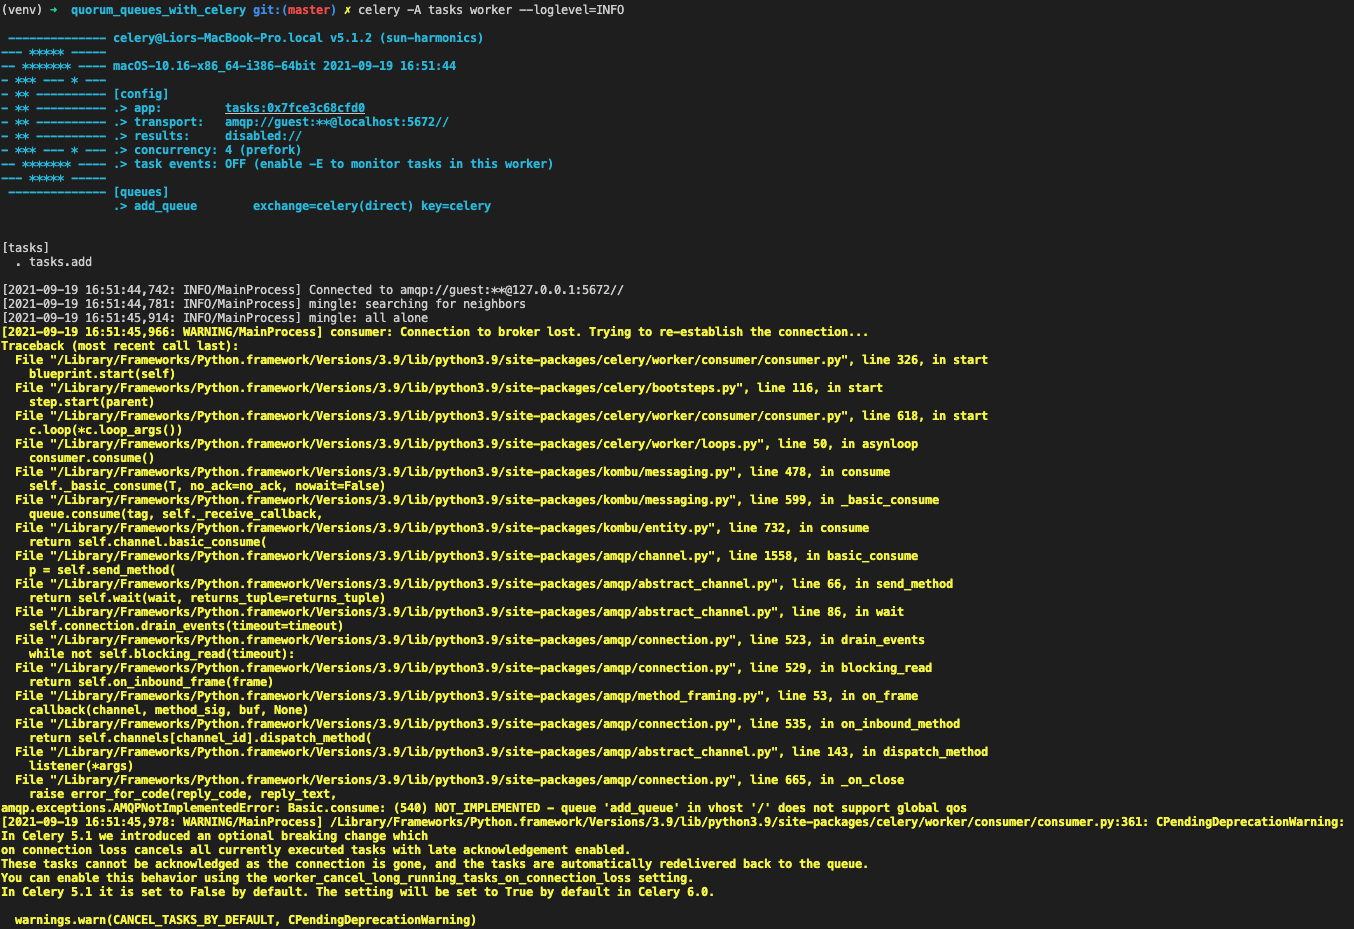Viewport: 1354px width, 929px height.
Task: Click 'mingle: all alone' log line
Action: 215,318
